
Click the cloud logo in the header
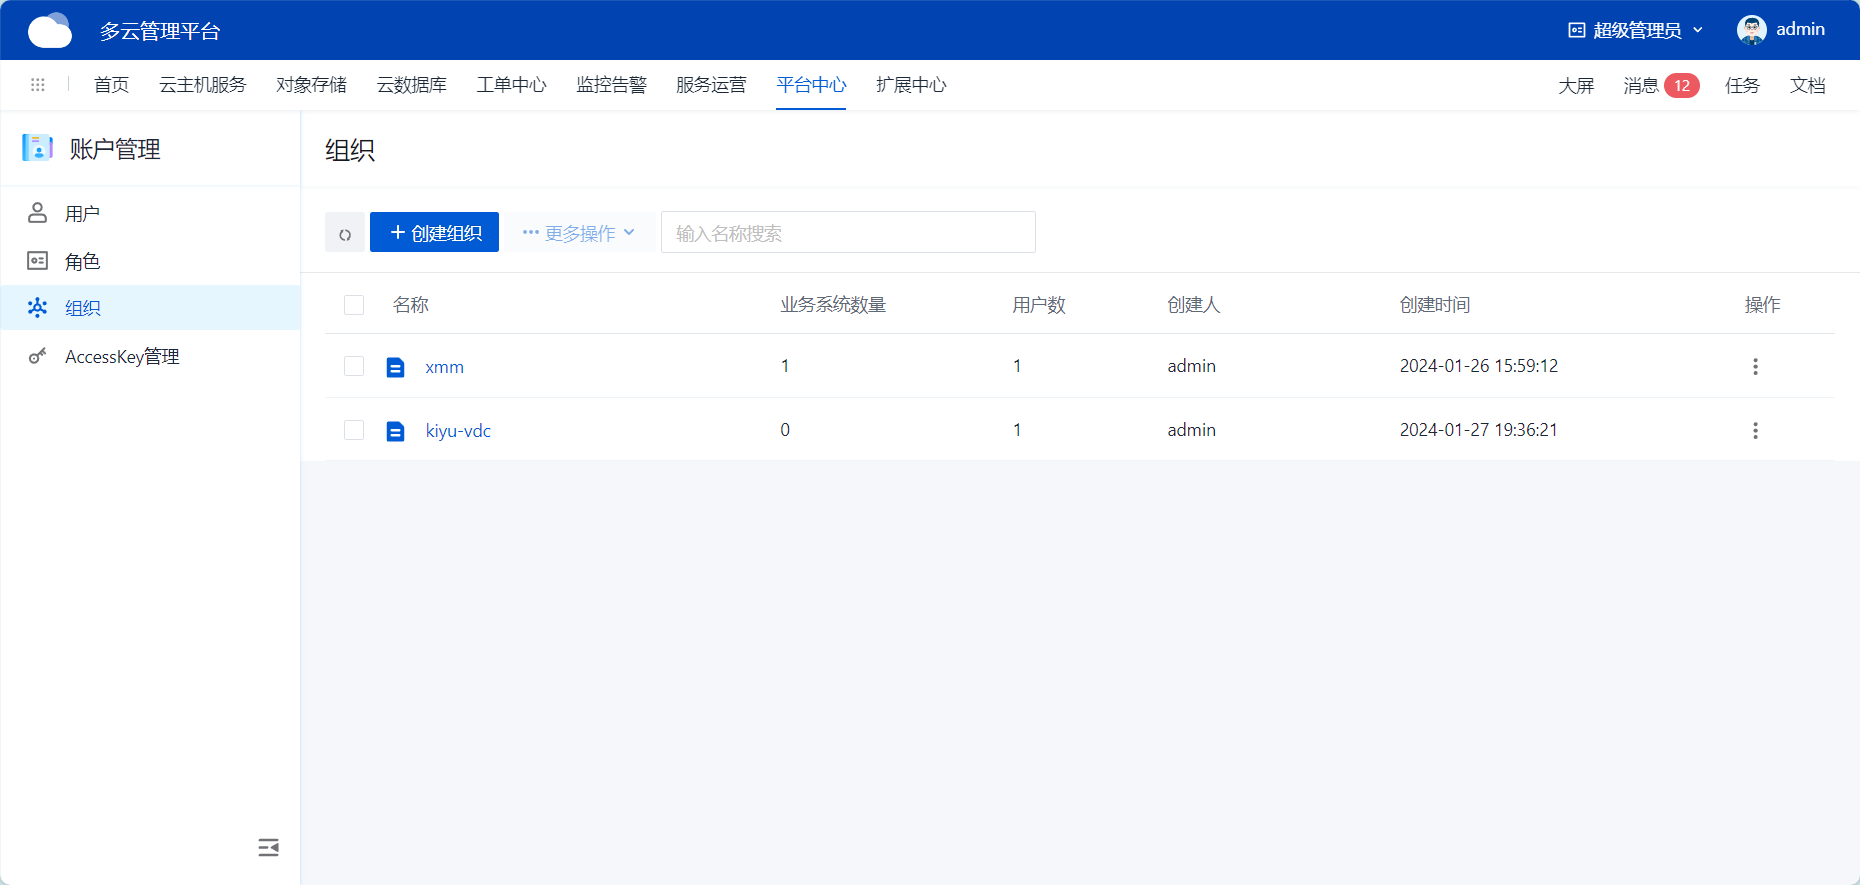tap(50, 31)
